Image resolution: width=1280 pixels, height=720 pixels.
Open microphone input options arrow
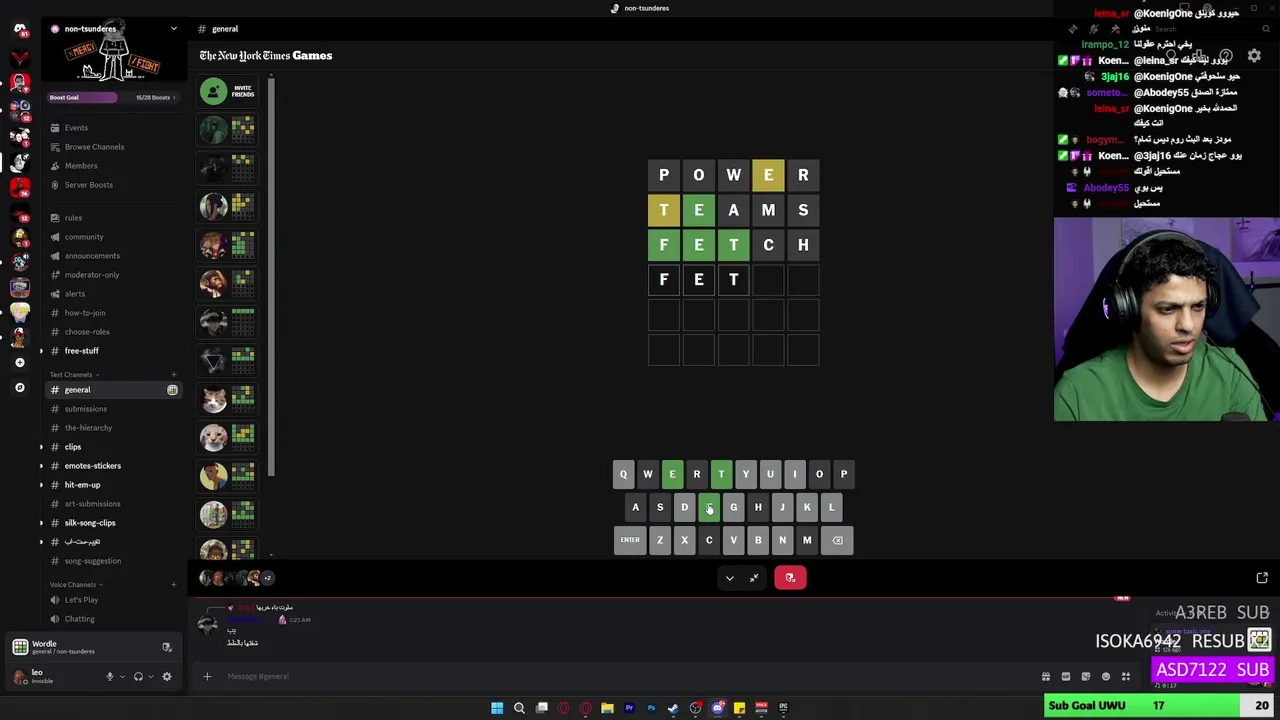[122, 677]
